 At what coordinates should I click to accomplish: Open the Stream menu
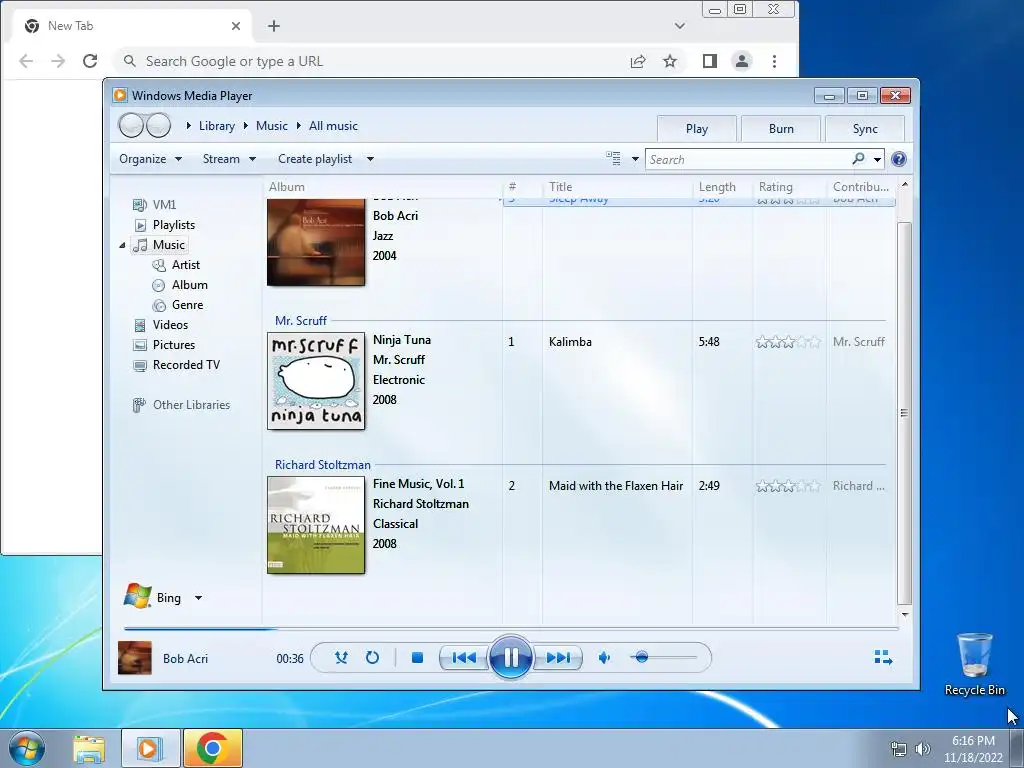click(x=229, y=159)
